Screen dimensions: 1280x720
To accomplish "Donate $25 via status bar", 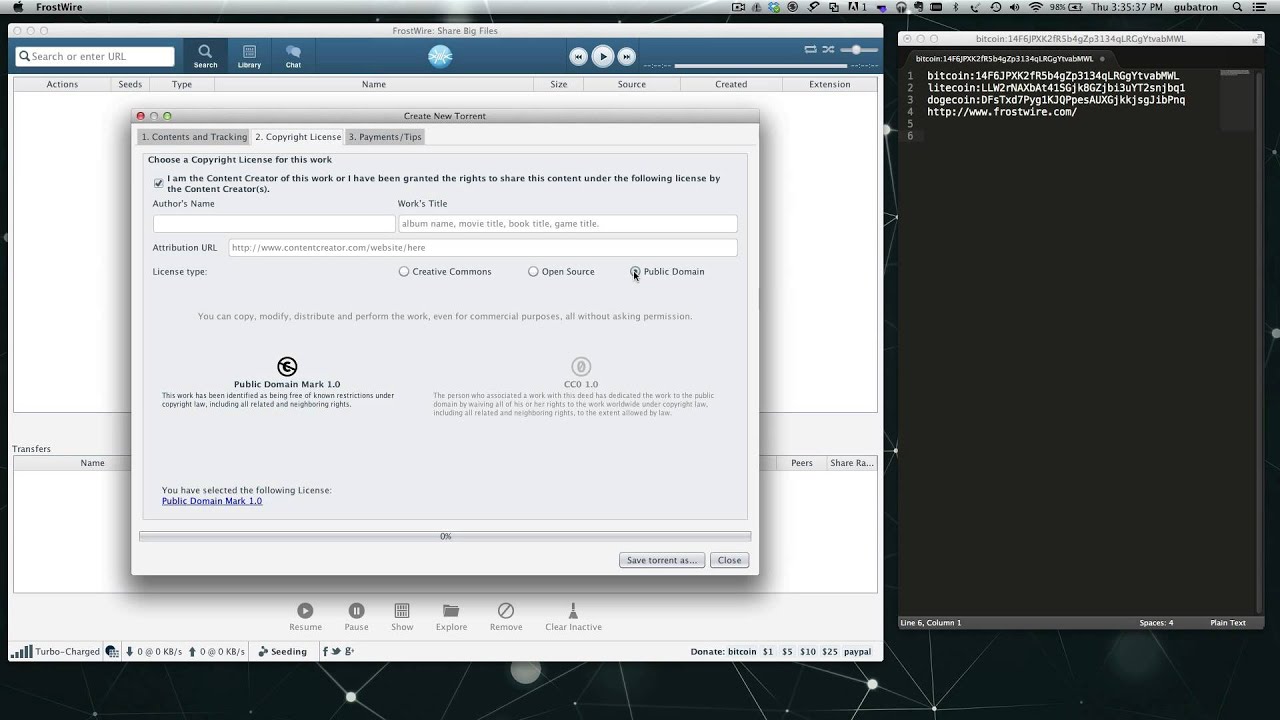I will [830, 652].
